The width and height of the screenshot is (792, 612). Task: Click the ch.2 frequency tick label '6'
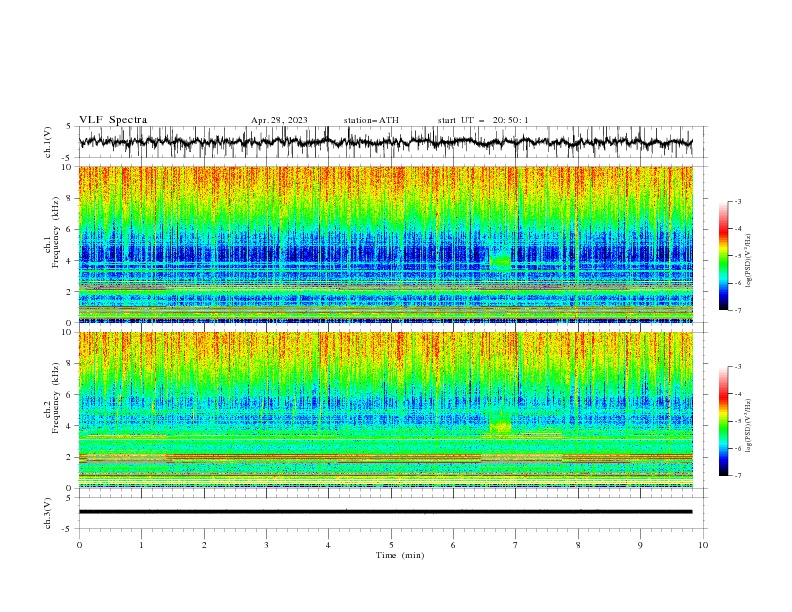[70, 394]
